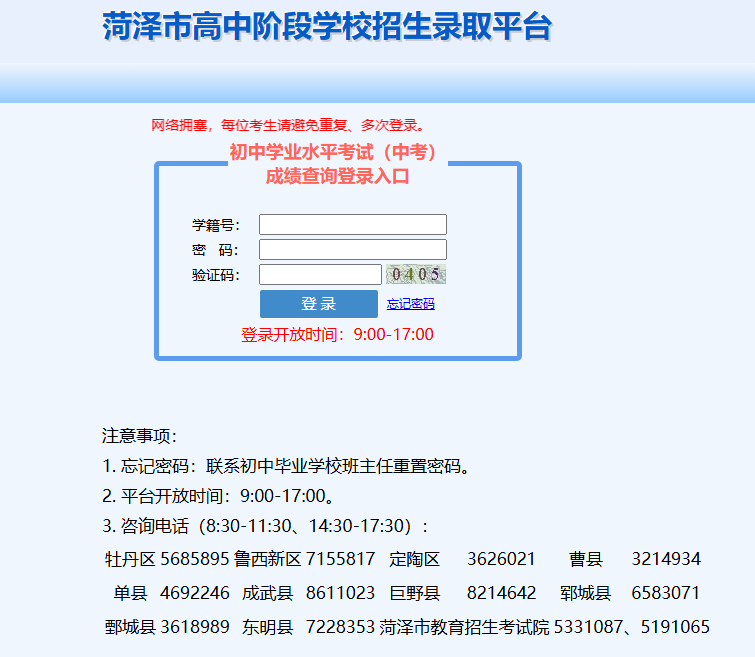Click the 学籍号 input field
This screenshot has height=657, width=755.
point(352,224)
